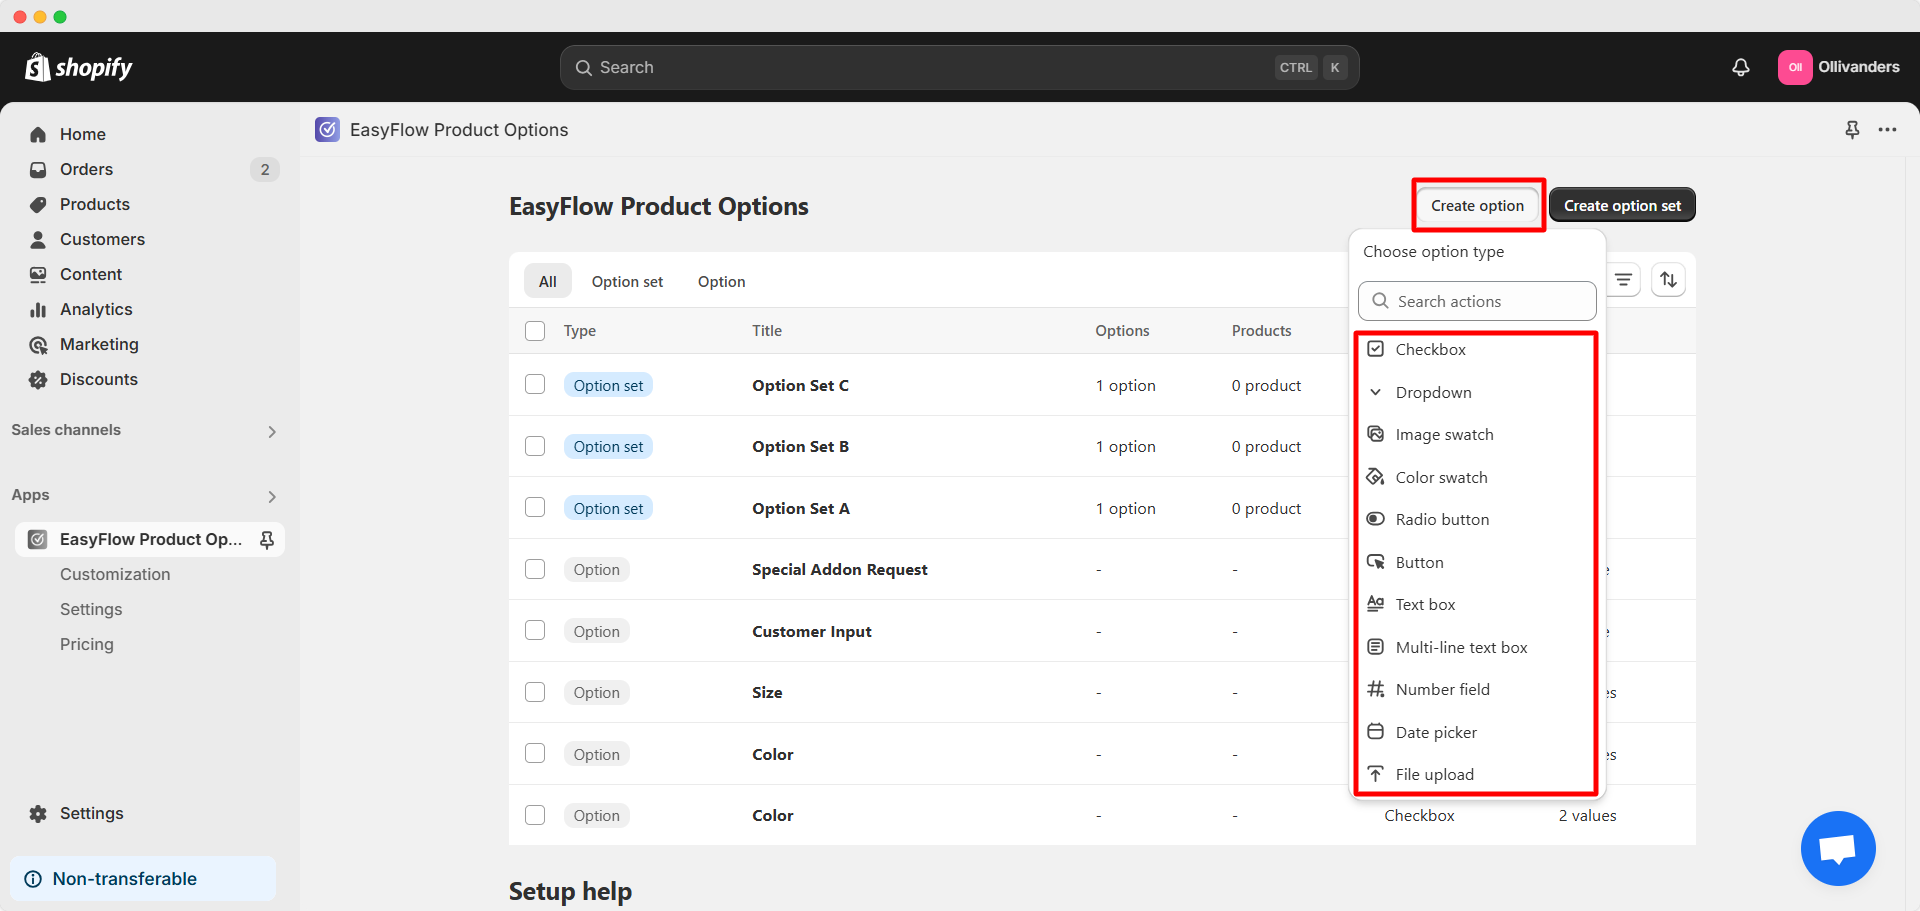
Task: Pin the app using header pin icon
Action: [x=1852, y=129]
